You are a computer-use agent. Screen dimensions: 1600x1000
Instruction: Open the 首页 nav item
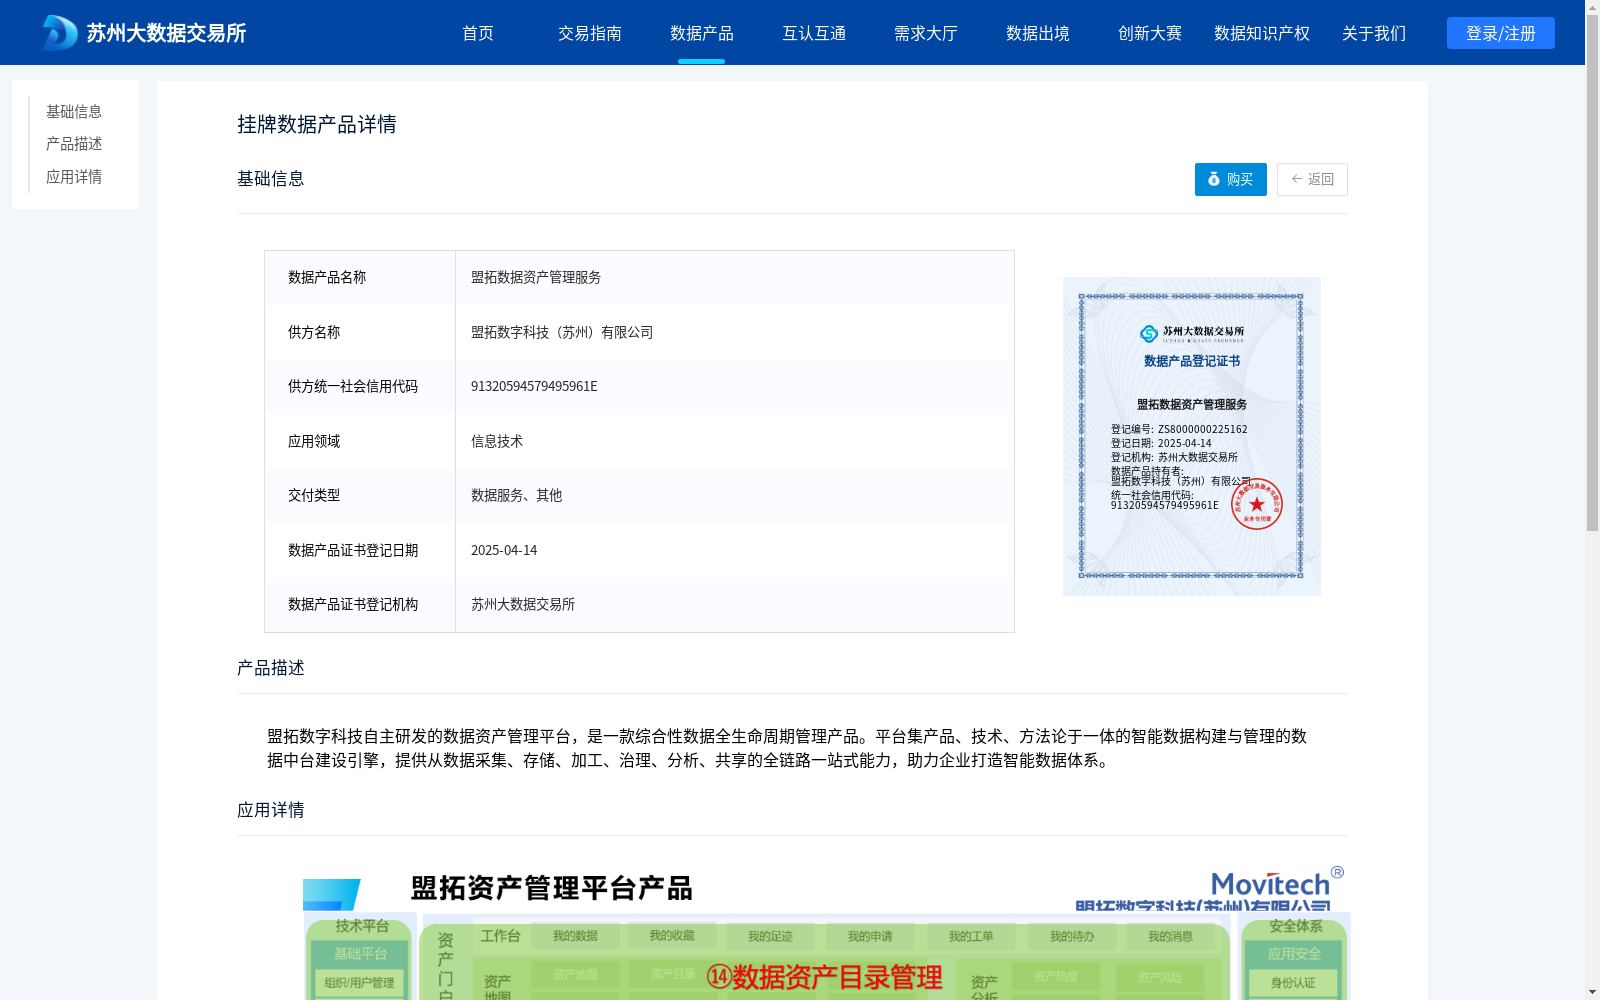[x=478, y=33]
